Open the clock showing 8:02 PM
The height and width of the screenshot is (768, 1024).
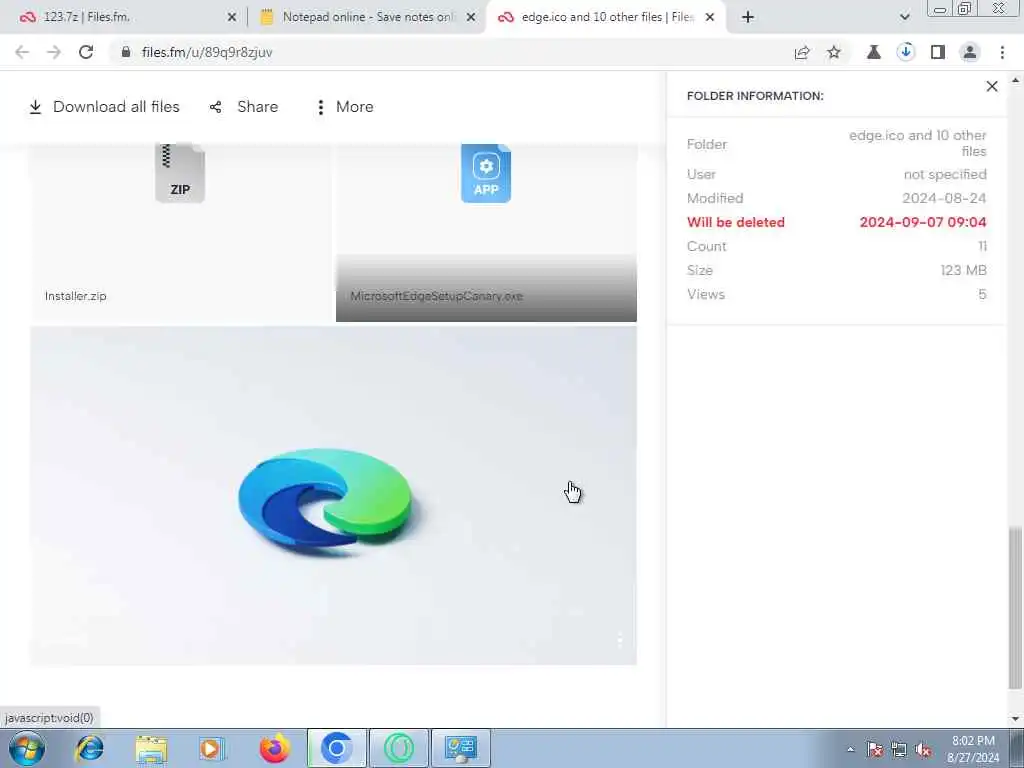[973, 749]
